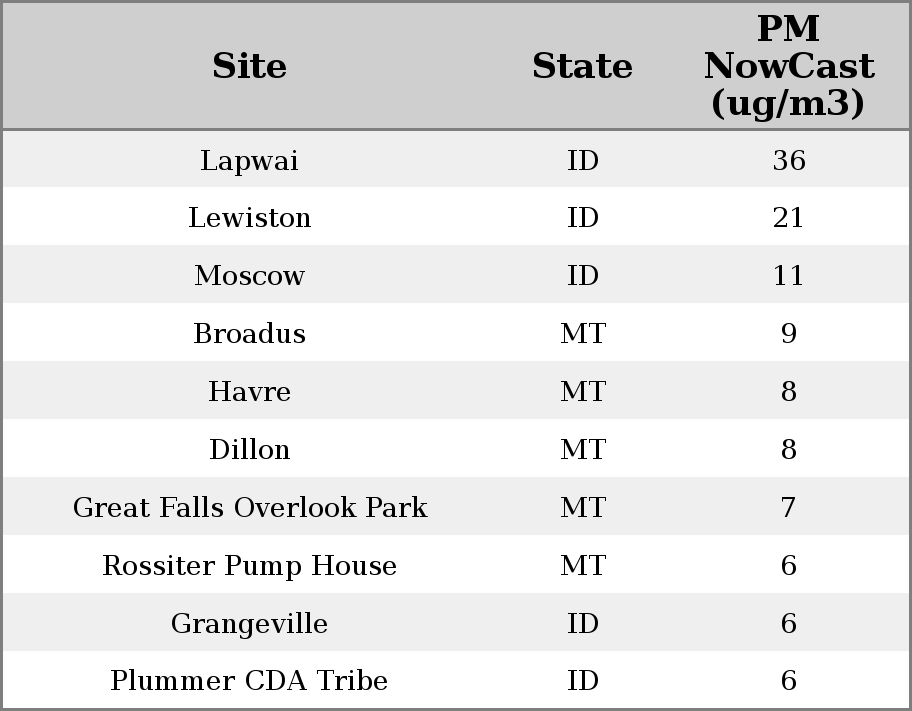
Task: Click Lewiston's PM value of 21
Action: pyautogui.click(x=788, y=218)
